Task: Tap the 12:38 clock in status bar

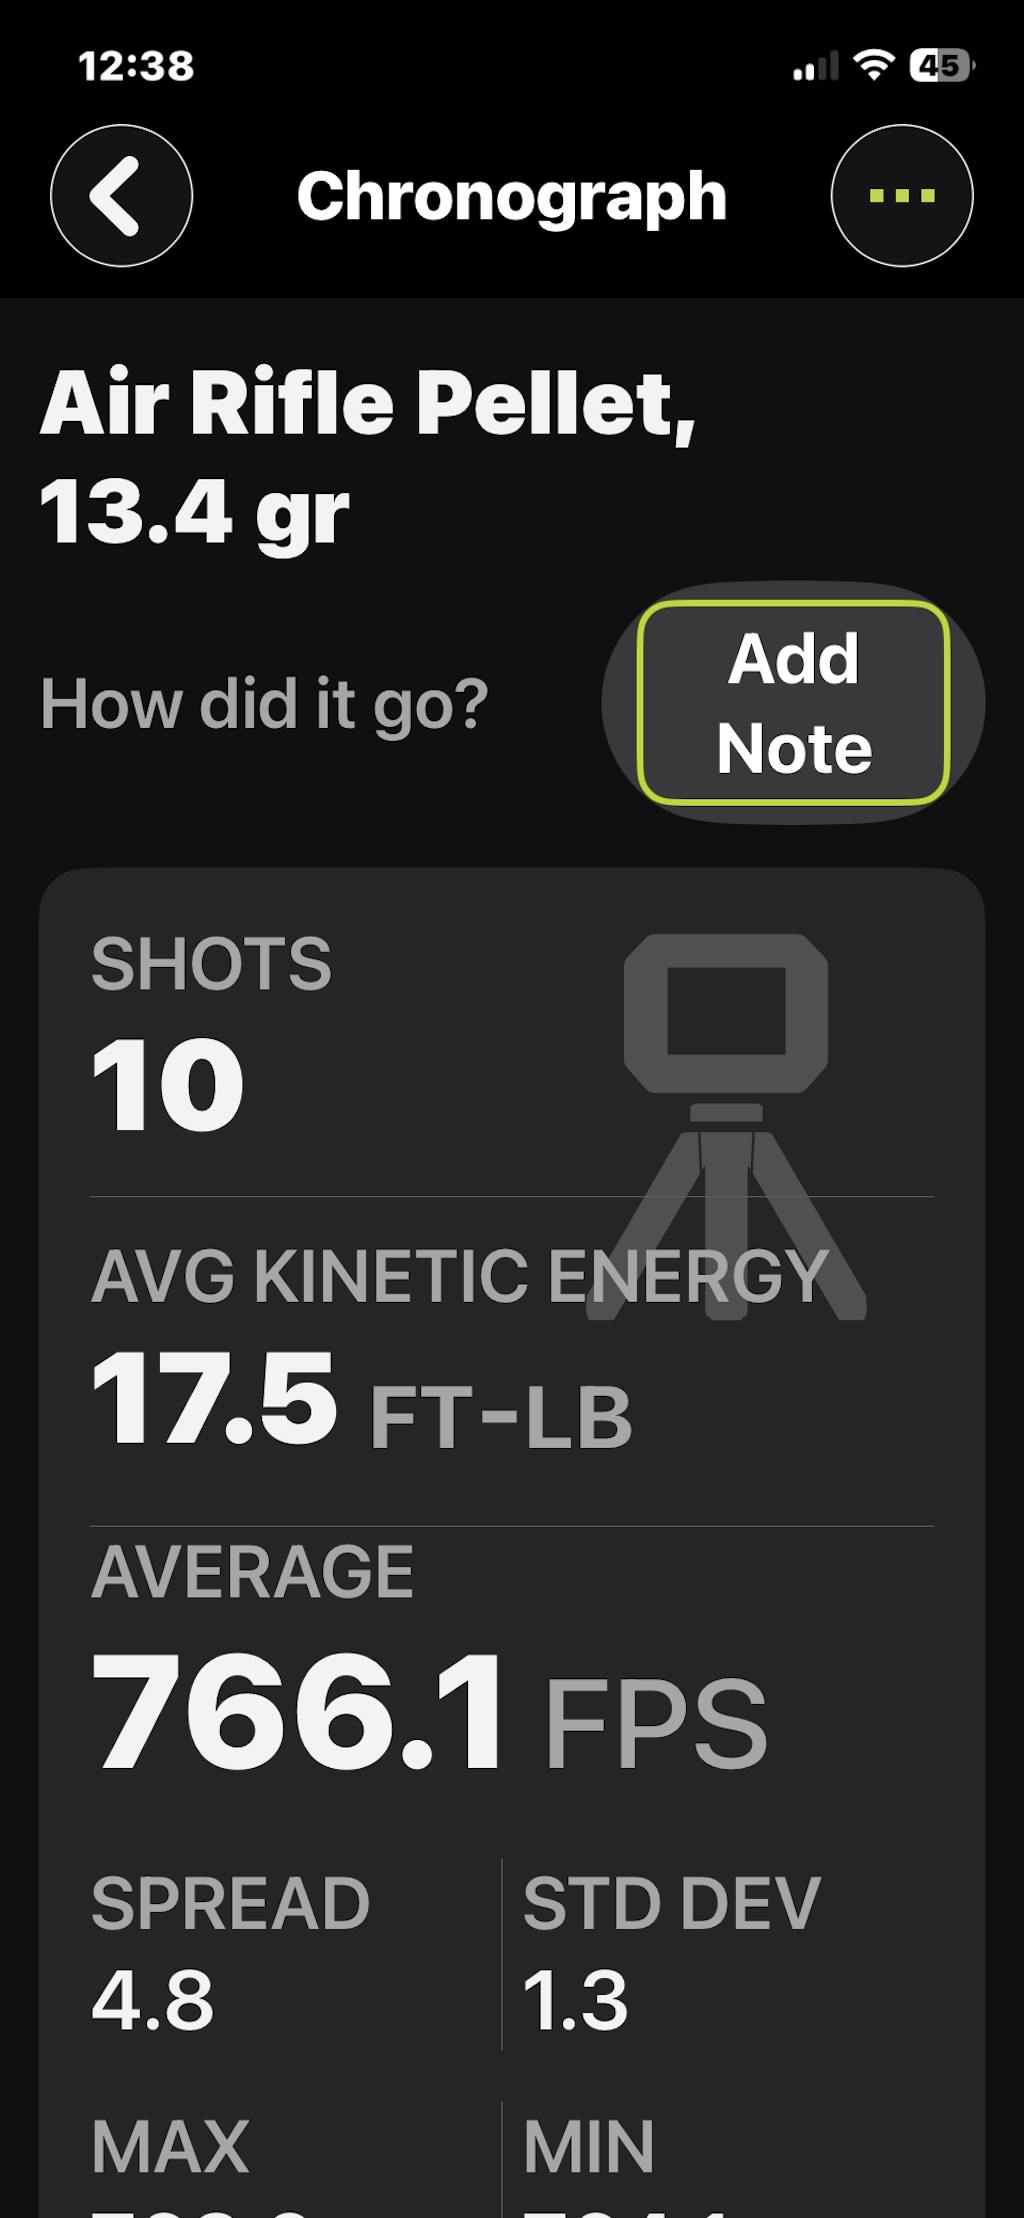Action: pos(136,66)
